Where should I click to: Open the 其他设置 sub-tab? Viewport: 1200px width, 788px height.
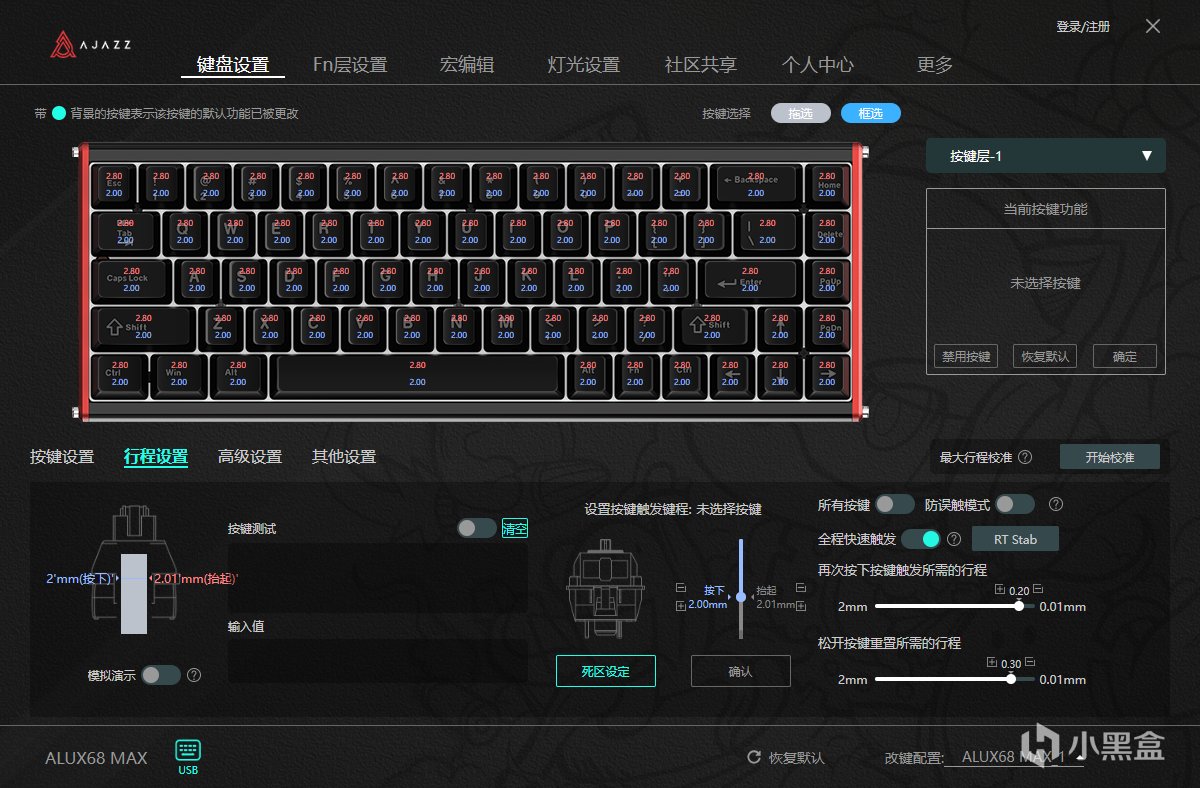point(344,457)
